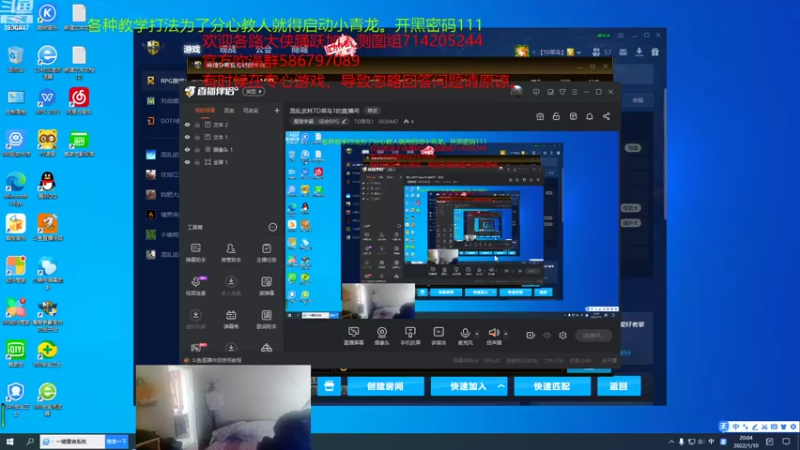Toggle the preview eye icon beside settings gear
The height and width of the screenshot is (450, 800).
click(547, 335)
